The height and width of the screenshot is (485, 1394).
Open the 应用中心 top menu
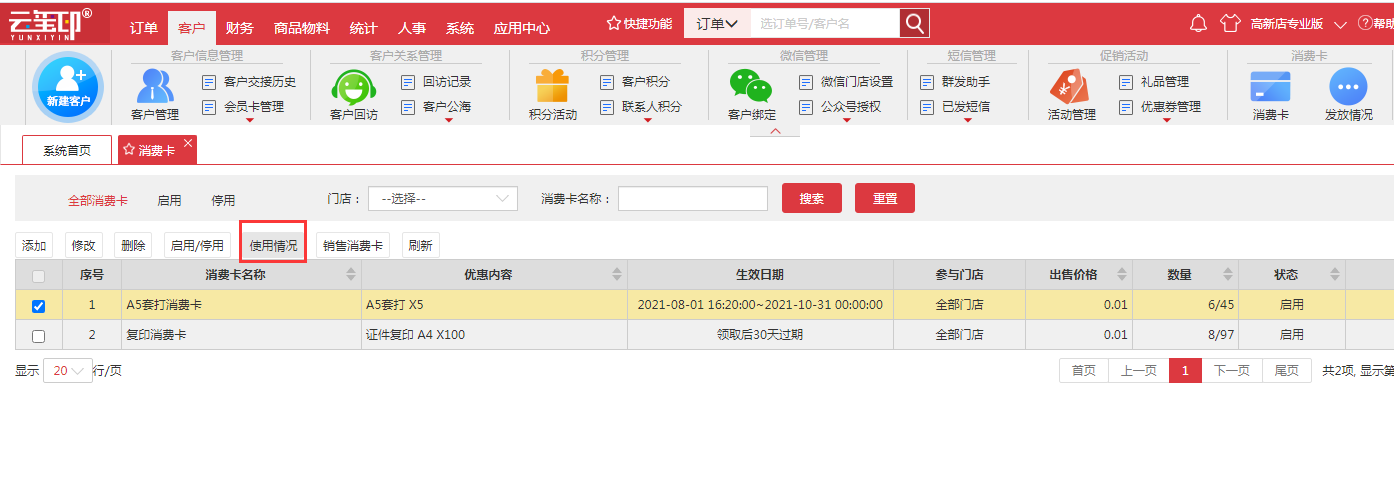522,27
